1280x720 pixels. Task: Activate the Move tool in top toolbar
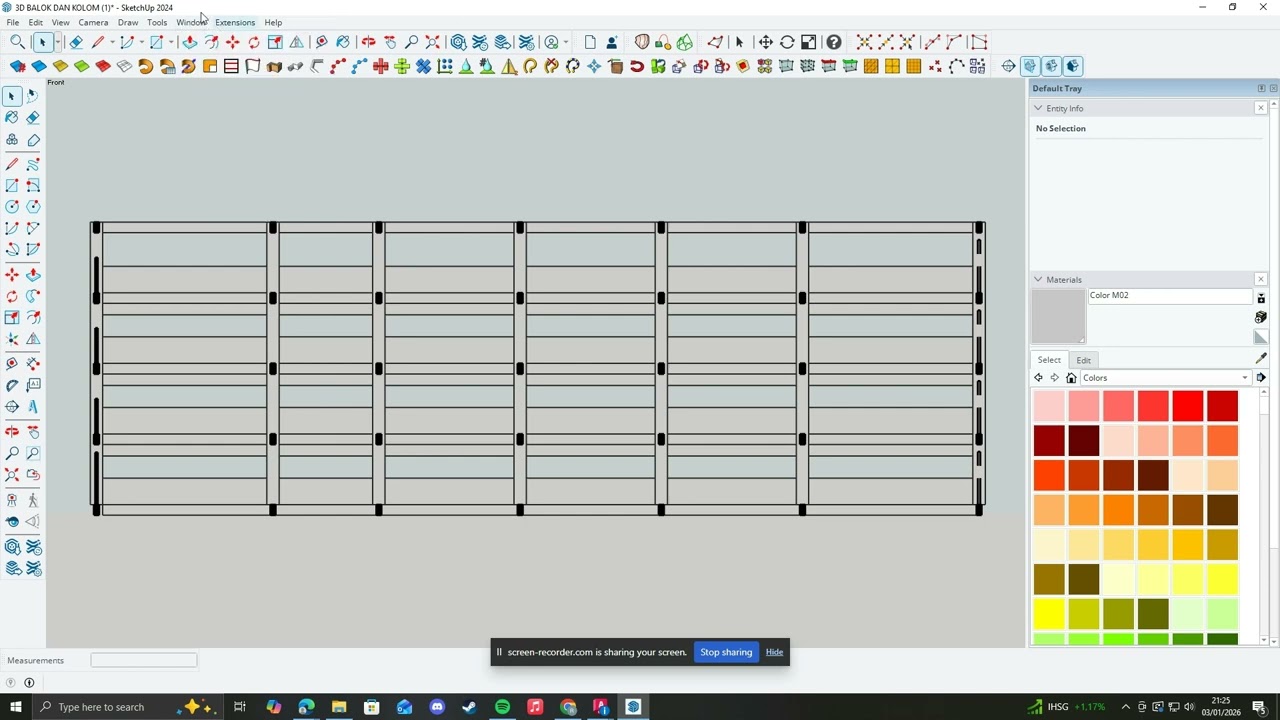(232, 42)
